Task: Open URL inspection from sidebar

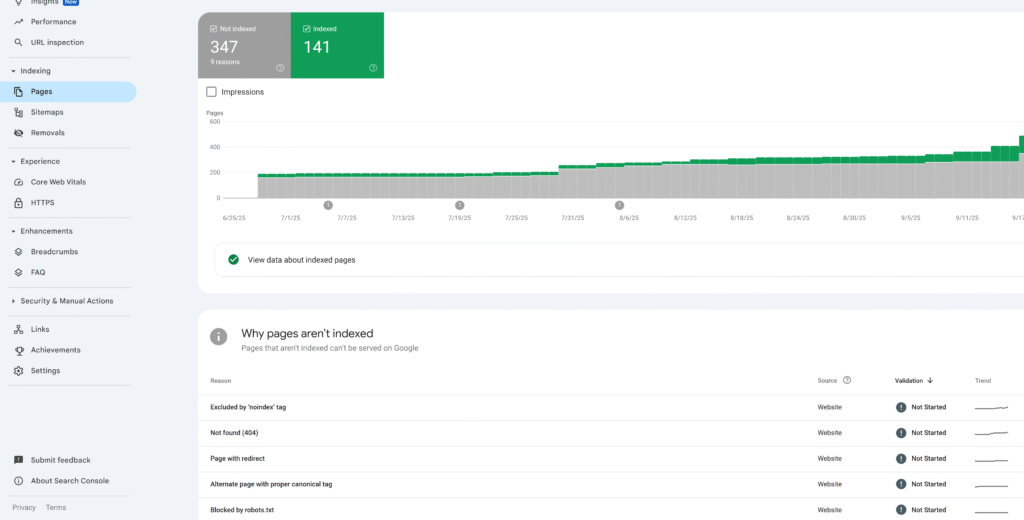Action: (57, 42)
